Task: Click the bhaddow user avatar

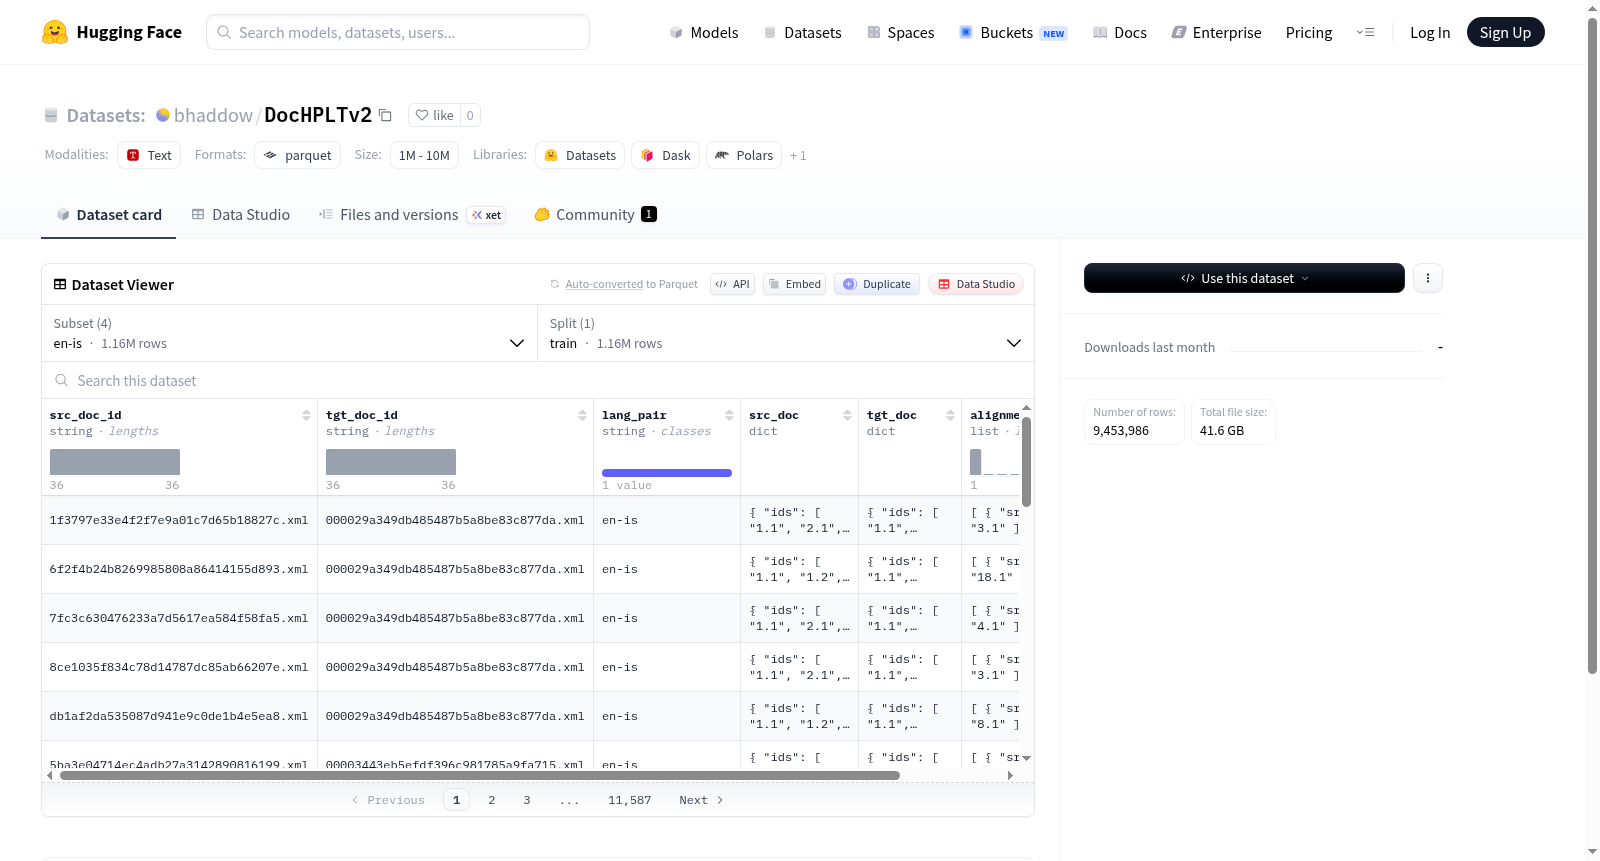Action: (x=163, y=115)
